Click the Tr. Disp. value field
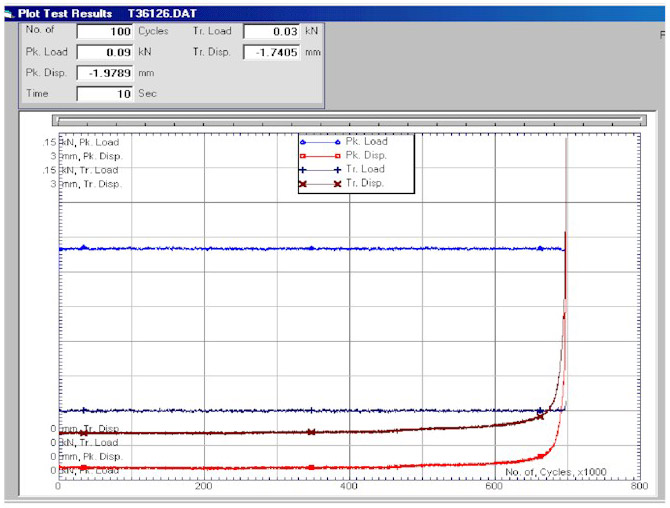 click(271, 52)
